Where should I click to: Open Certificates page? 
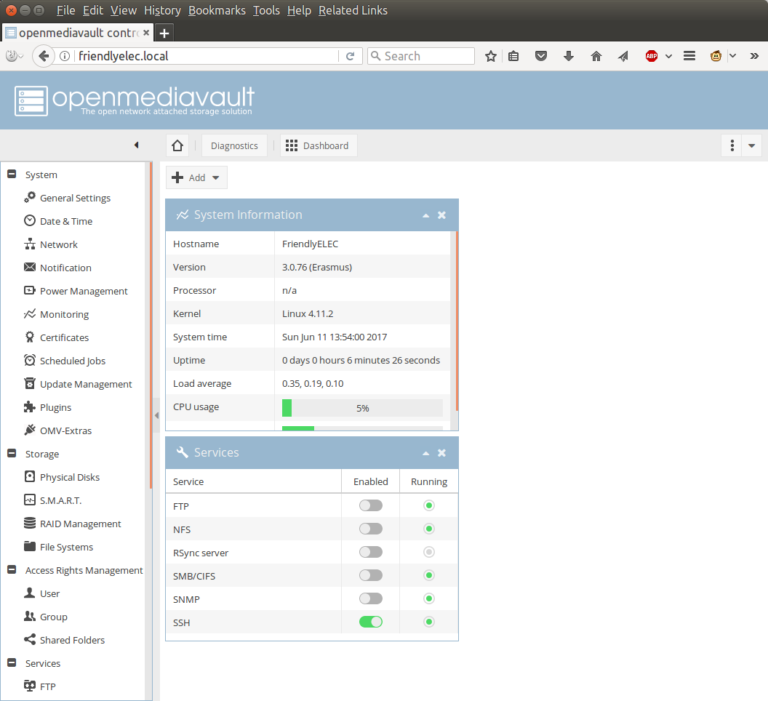coord(64,338)
